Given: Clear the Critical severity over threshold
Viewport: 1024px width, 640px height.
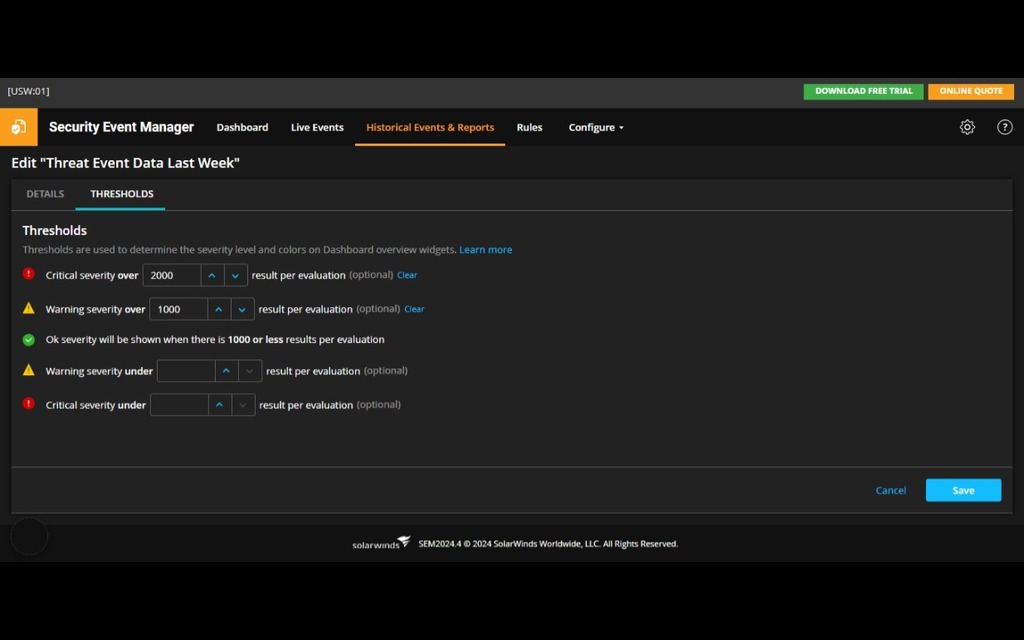Looking at the screenshot, I should click(407, 274).
